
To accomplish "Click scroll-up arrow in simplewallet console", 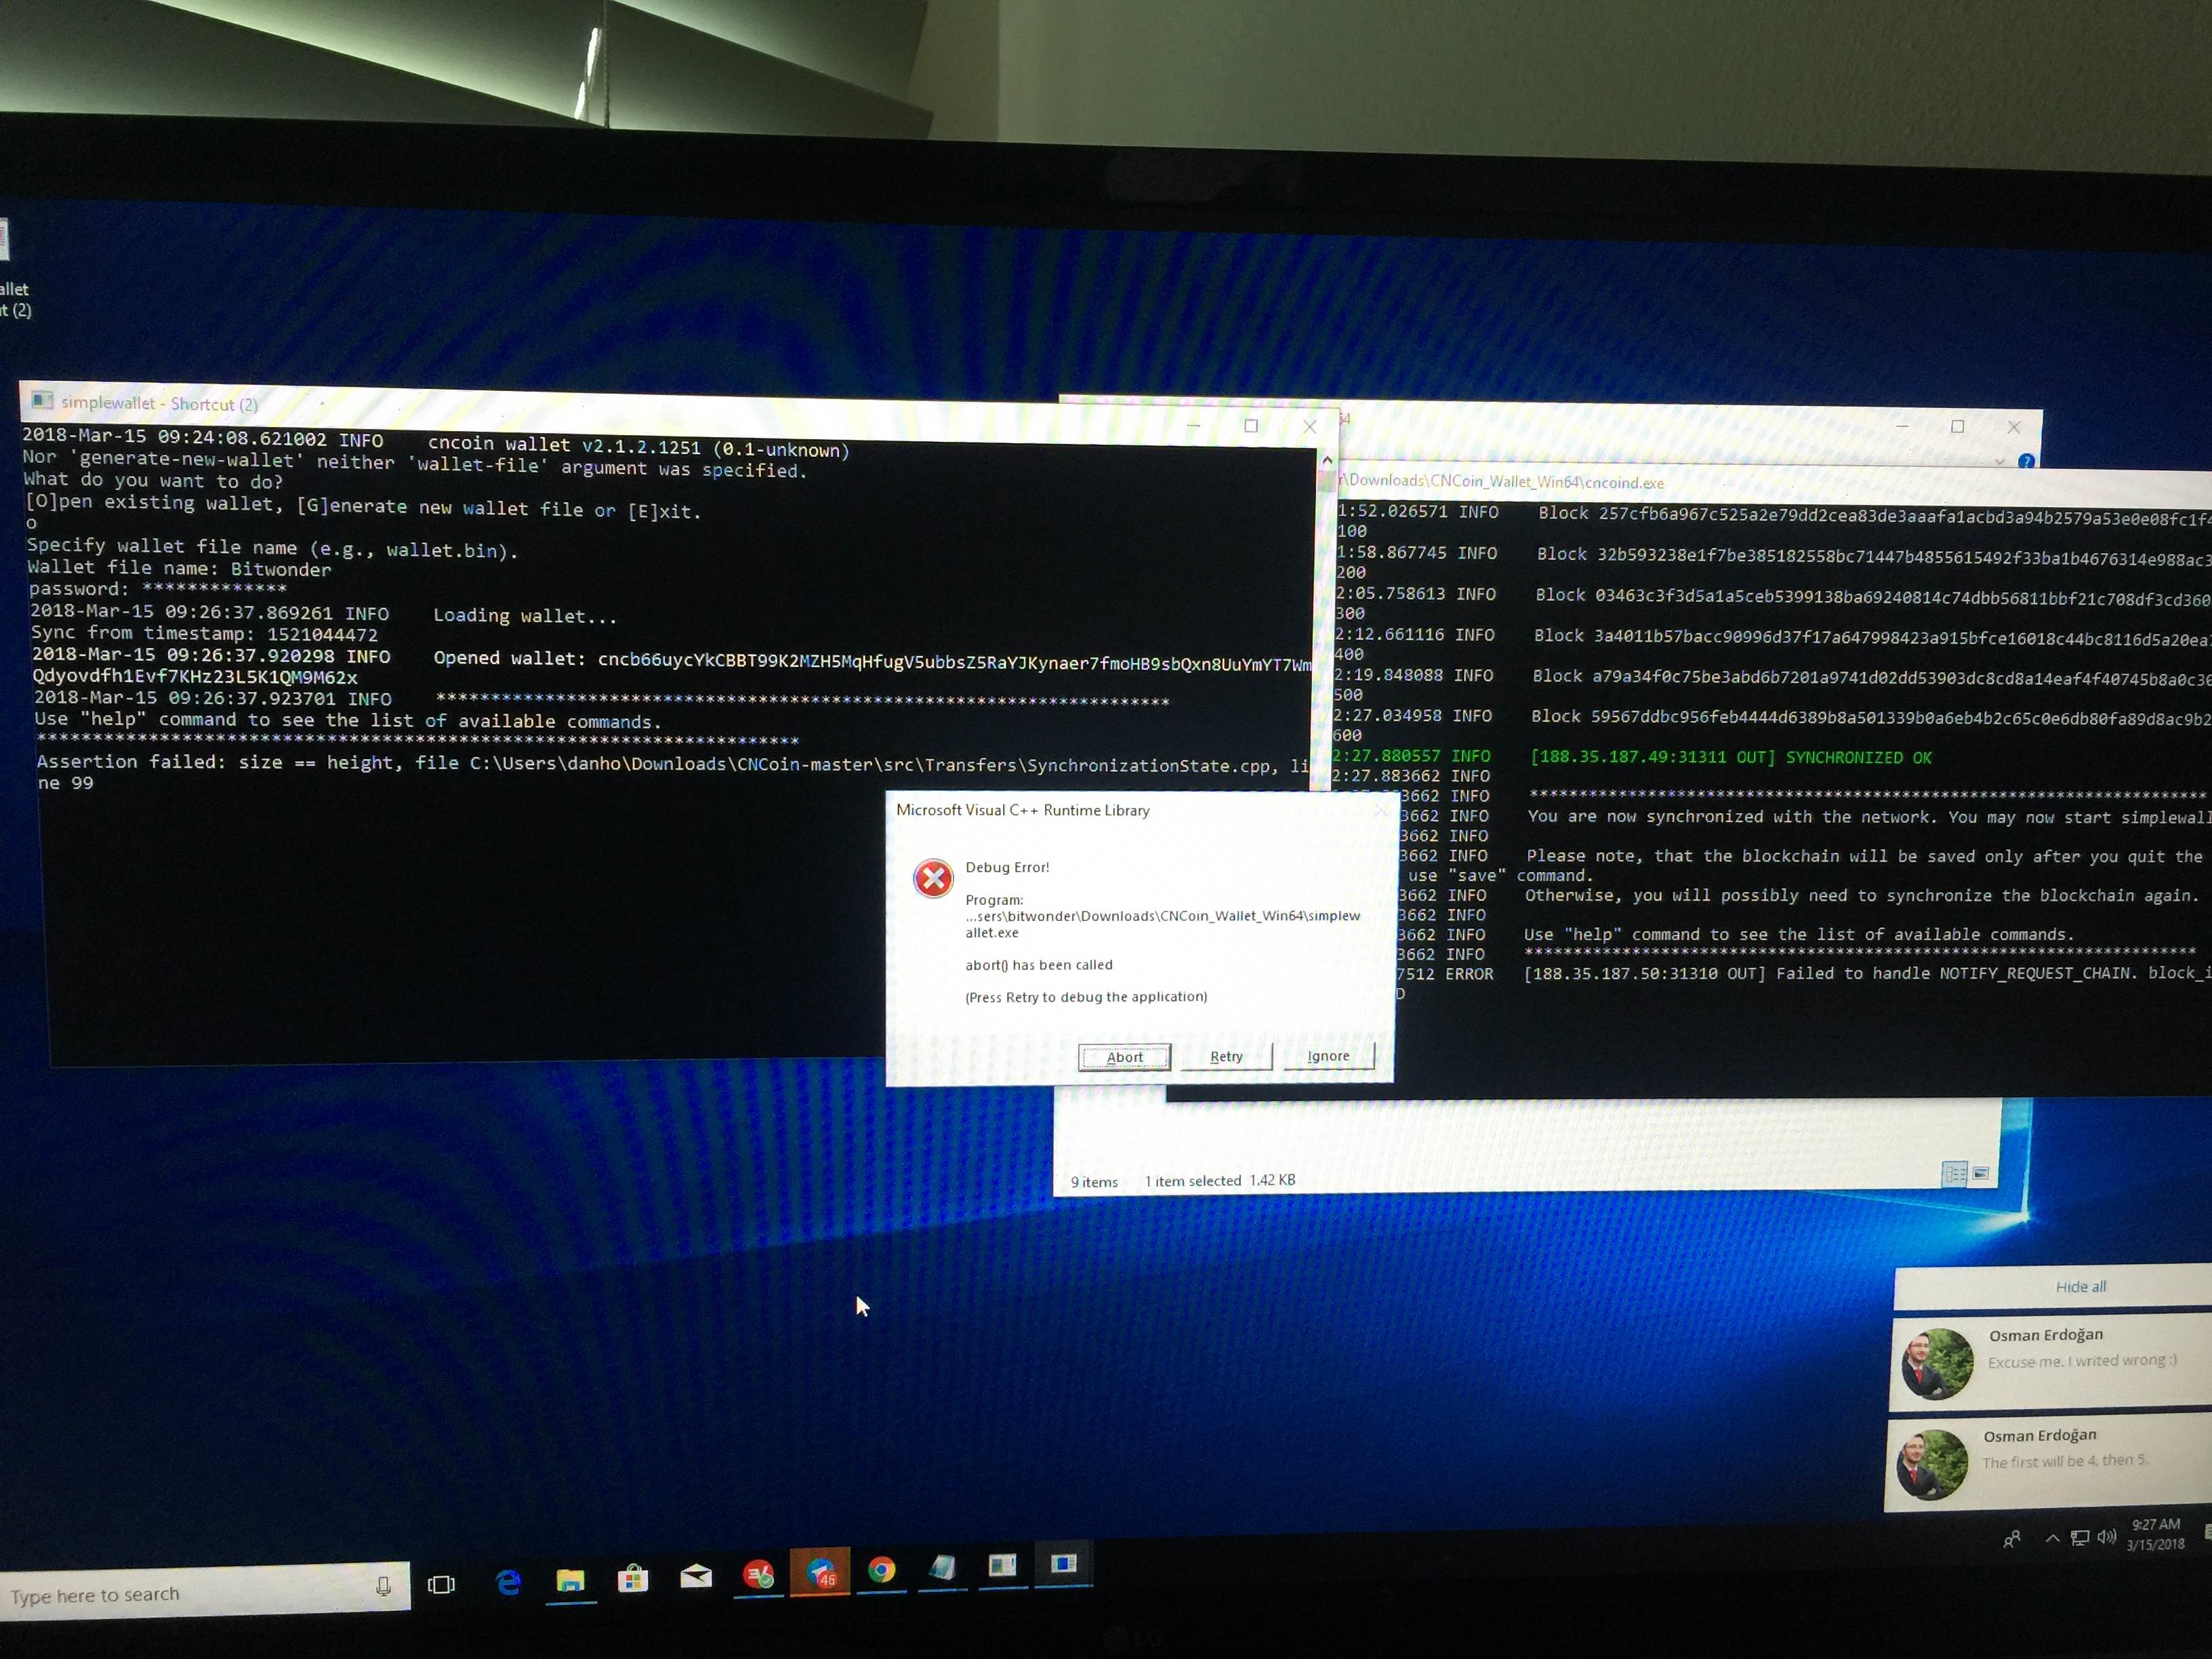I will click(x=1327, y=460).
